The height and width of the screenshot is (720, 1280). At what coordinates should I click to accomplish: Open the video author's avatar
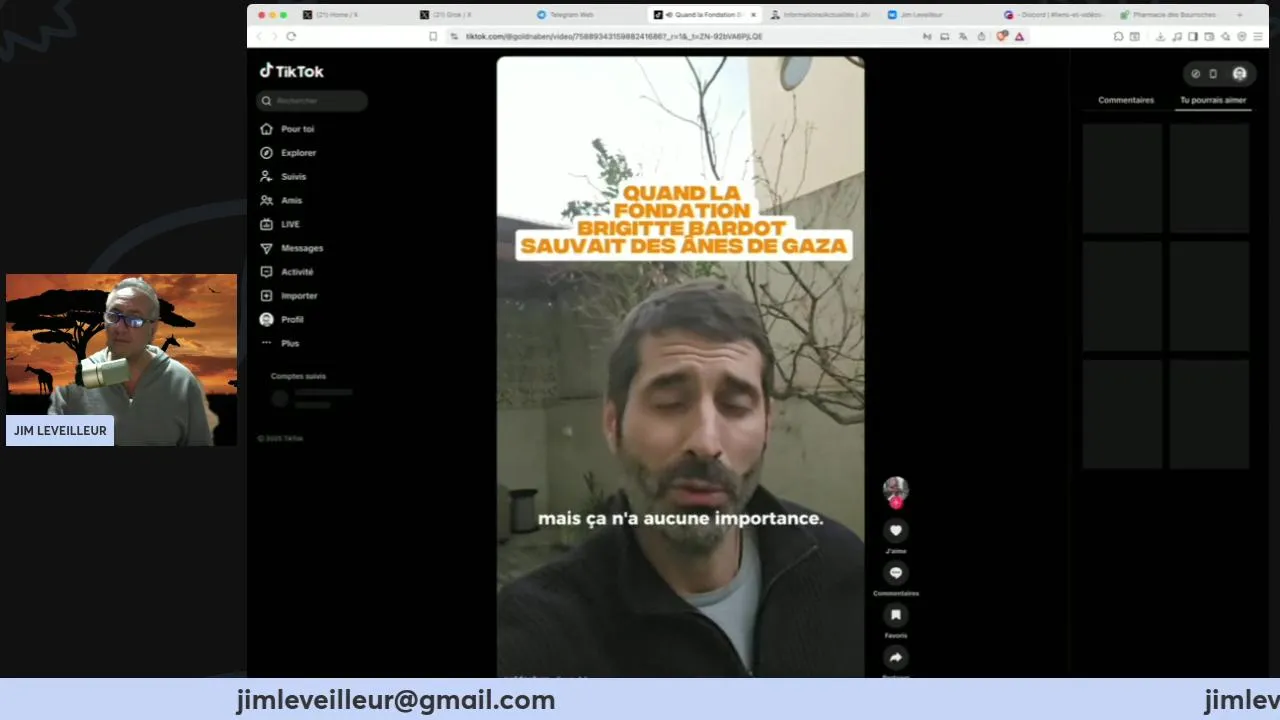point(896,488)
